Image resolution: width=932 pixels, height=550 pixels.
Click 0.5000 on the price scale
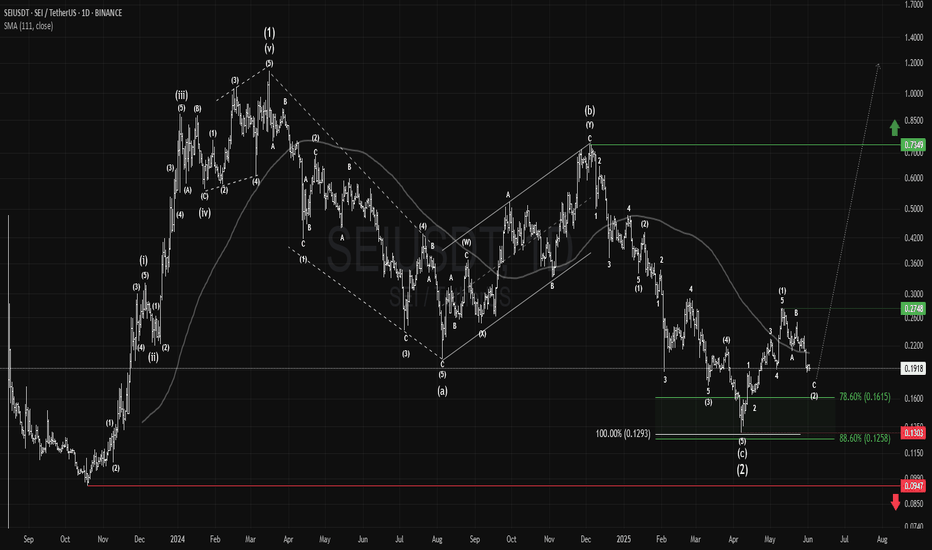point(914,209)
